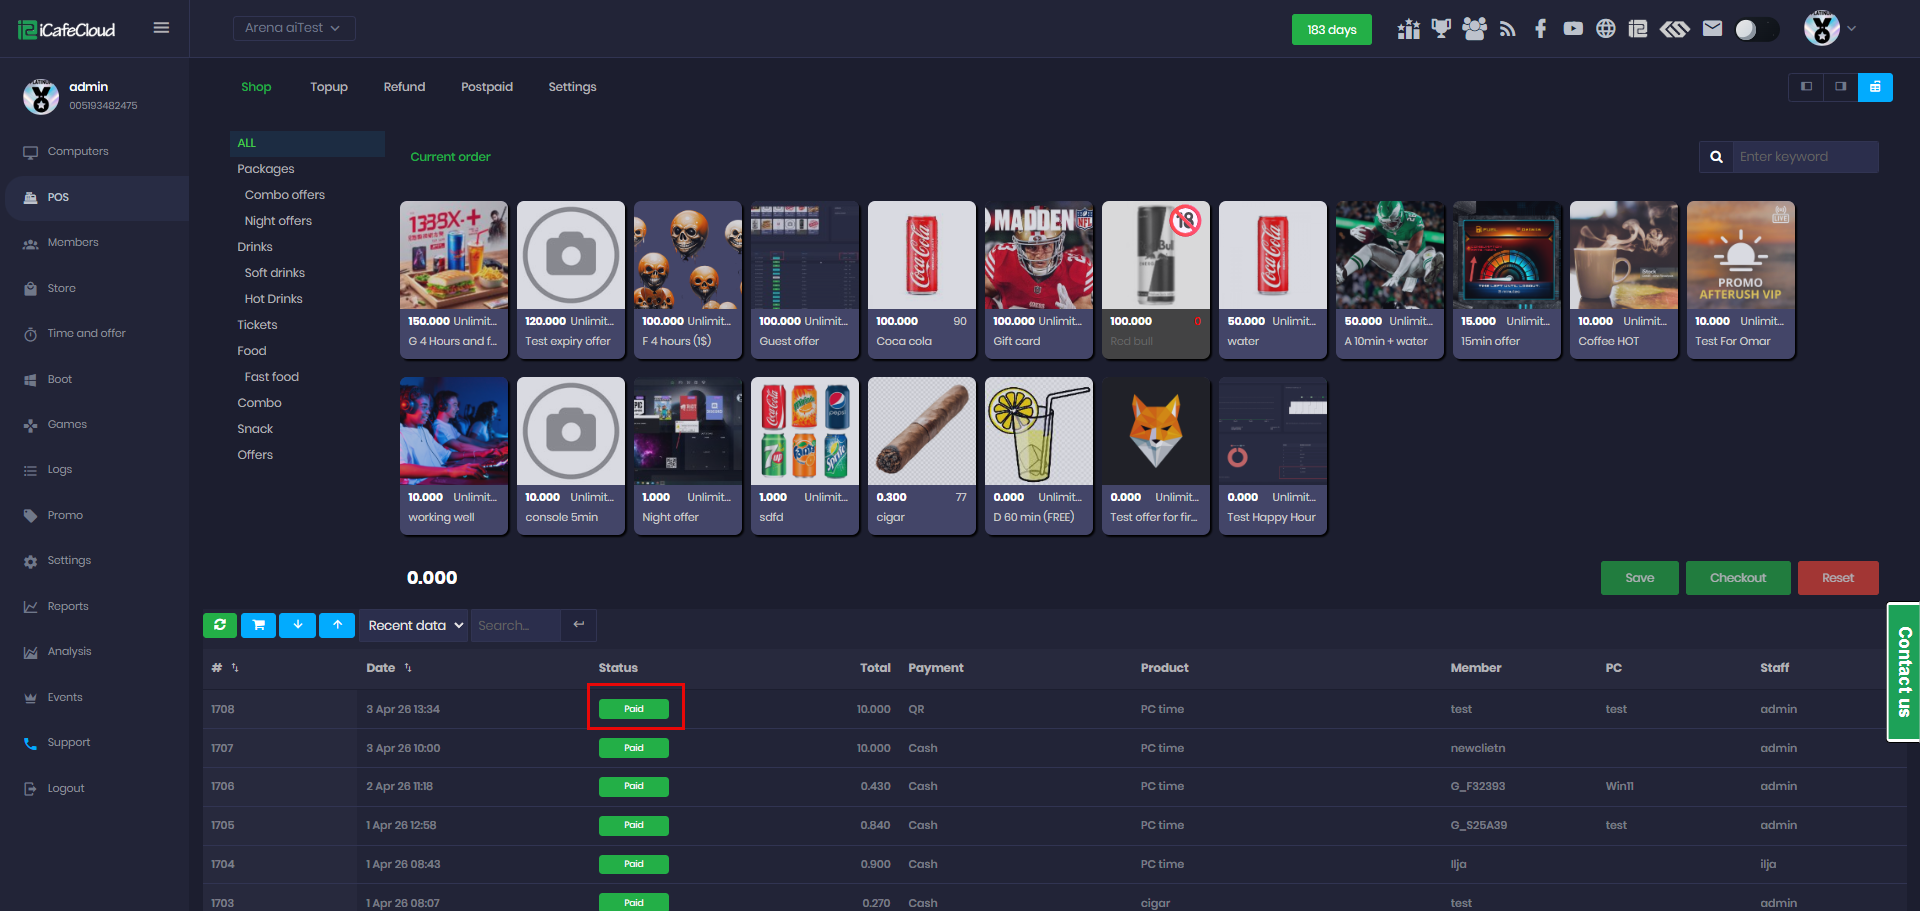The image size is (1920, 911).
Task: Select the Shop tab
Action: point(256,87)
